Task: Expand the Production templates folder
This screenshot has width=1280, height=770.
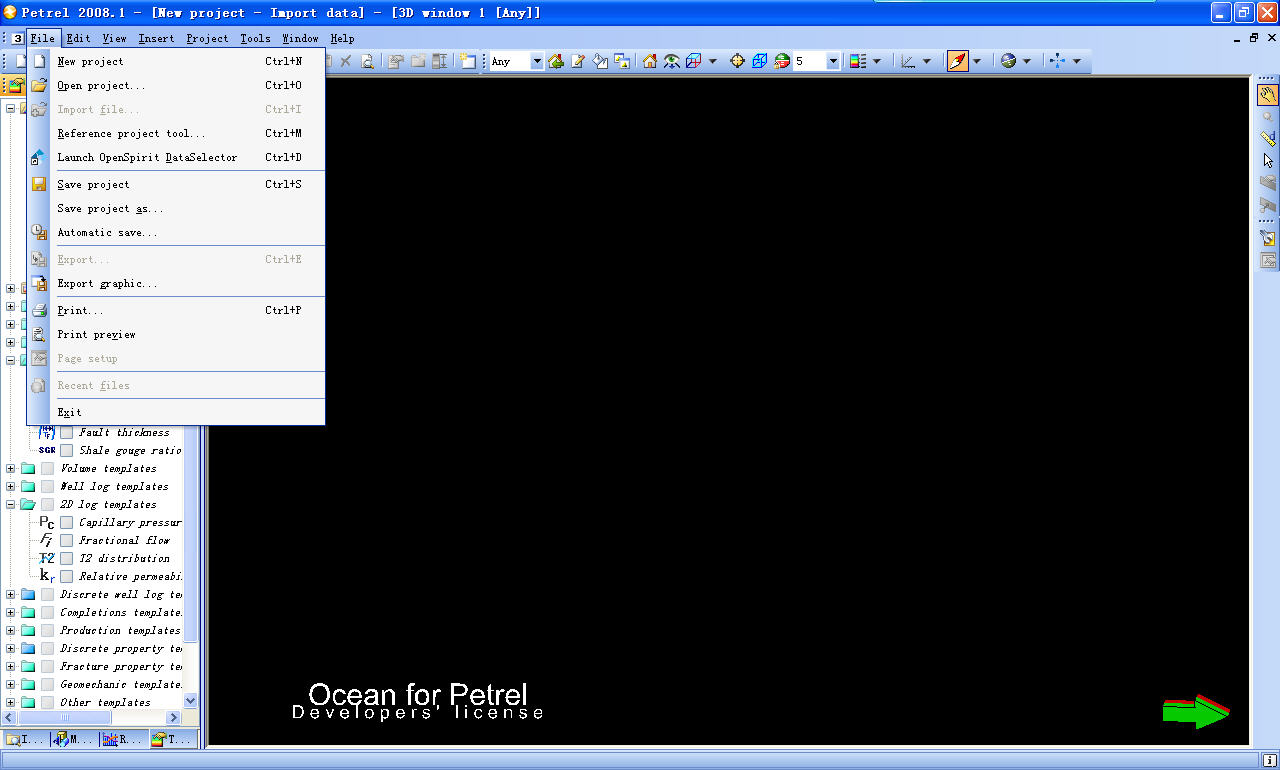Action: point(11,631)
